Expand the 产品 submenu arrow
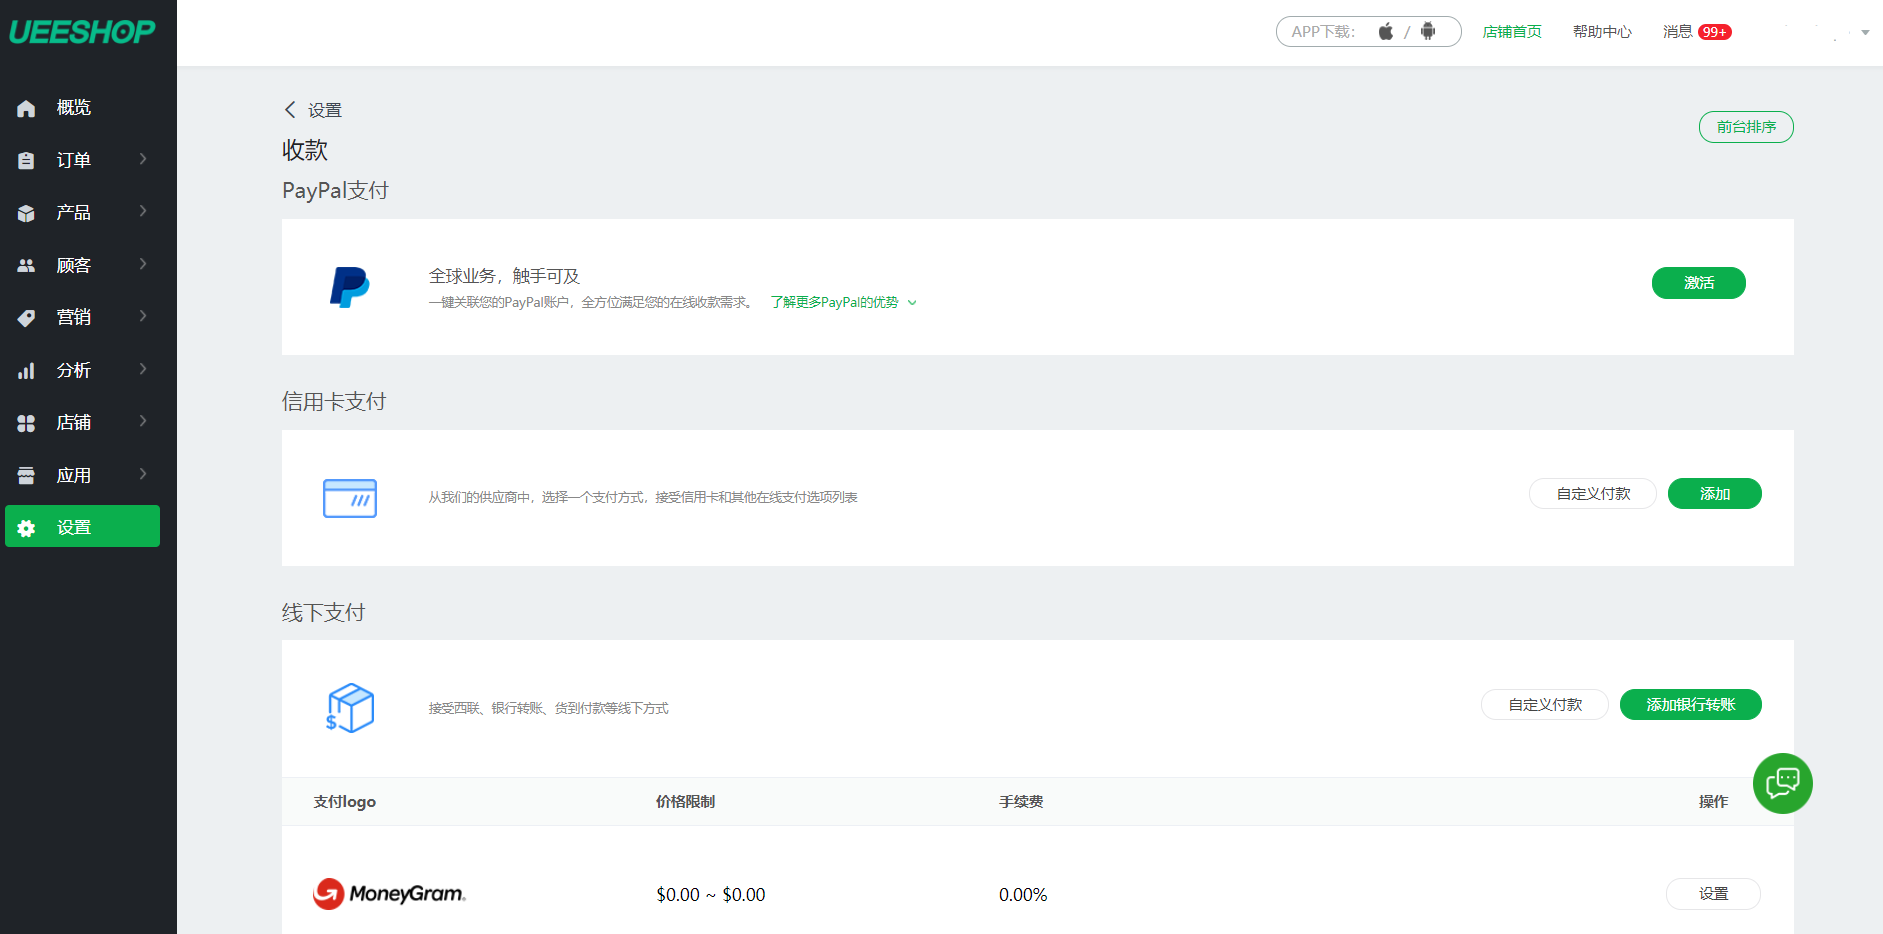Viewport: 1883px width, 934px height. tap(143, 211)
